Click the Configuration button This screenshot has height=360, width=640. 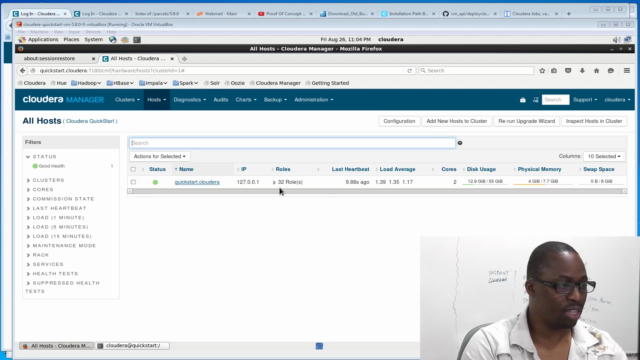[399, 121]
